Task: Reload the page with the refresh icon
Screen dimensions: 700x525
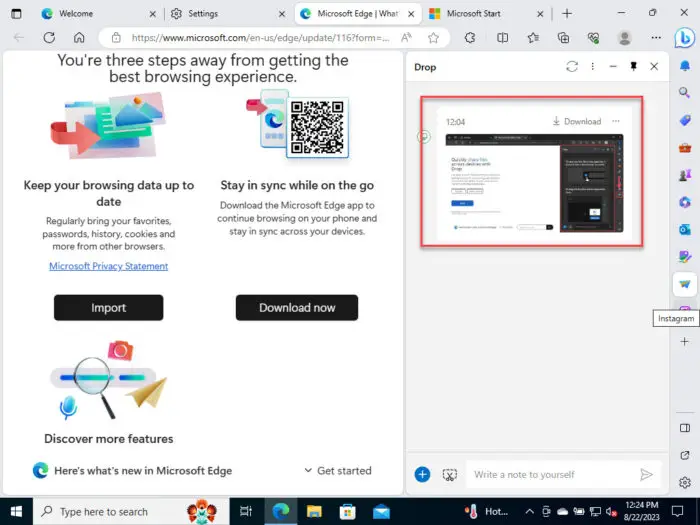Action: click(x=49, y=38)
